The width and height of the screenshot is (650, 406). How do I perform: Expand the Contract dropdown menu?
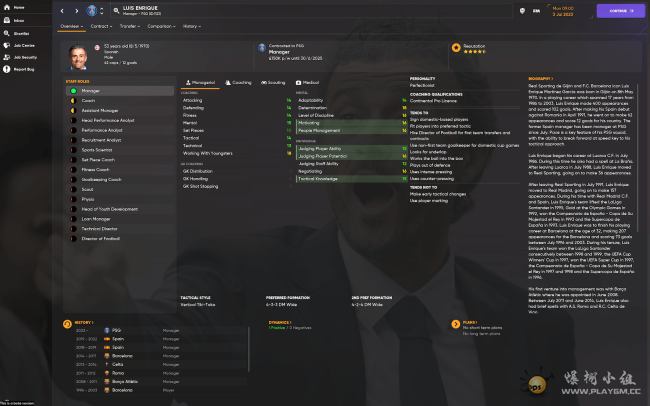tap(101, 26)
